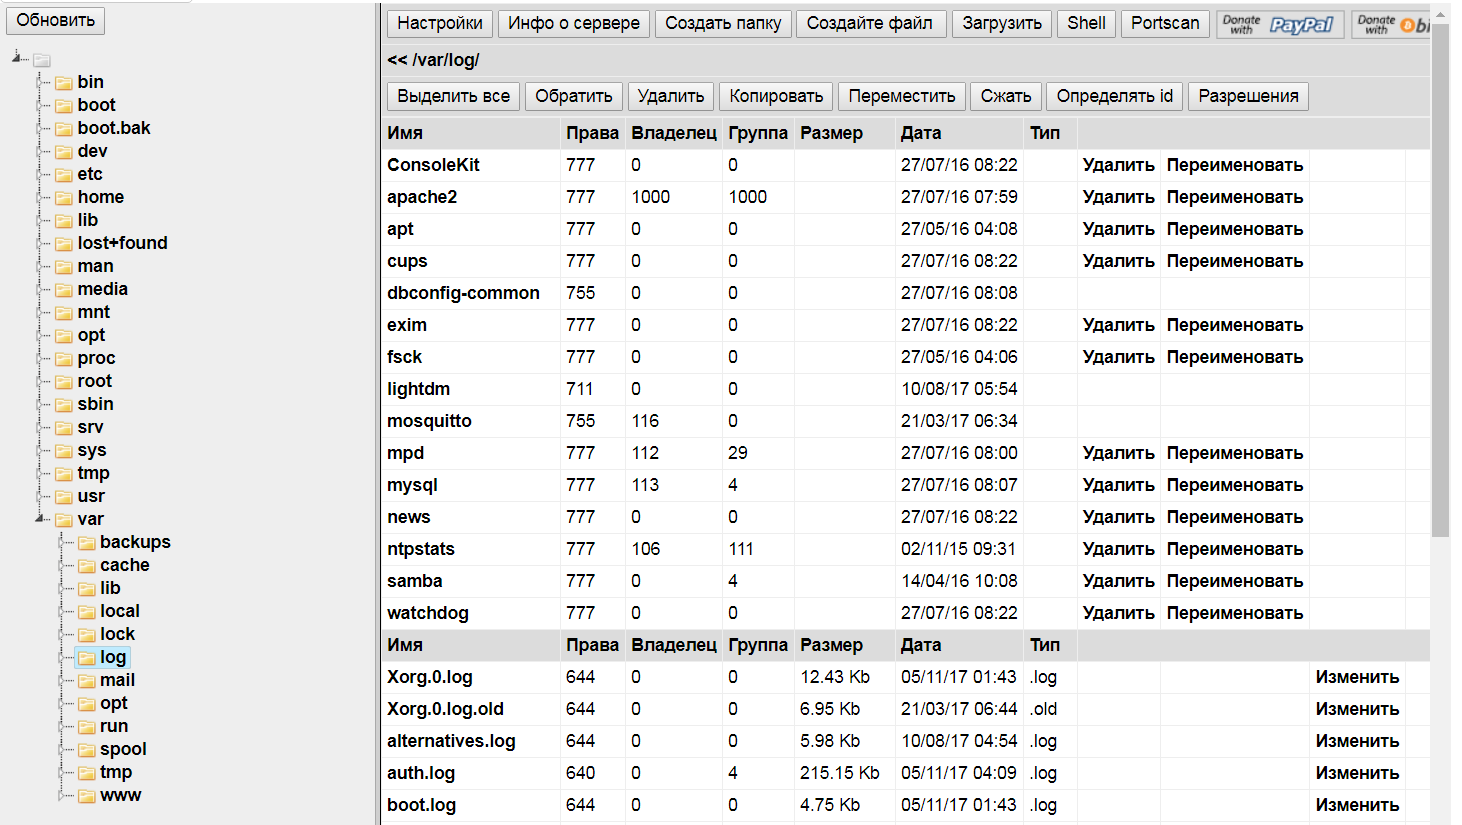Open the srv folder in the tree
1462x825 pixels.
(91, 427)
